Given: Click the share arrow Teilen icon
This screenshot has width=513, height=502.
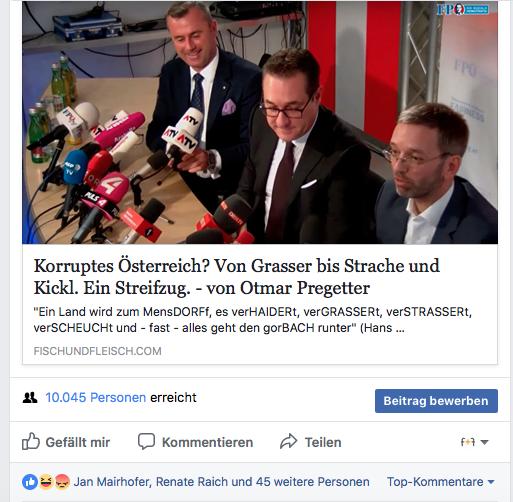Looking at the screenshot, I should (x=288, y=441).
